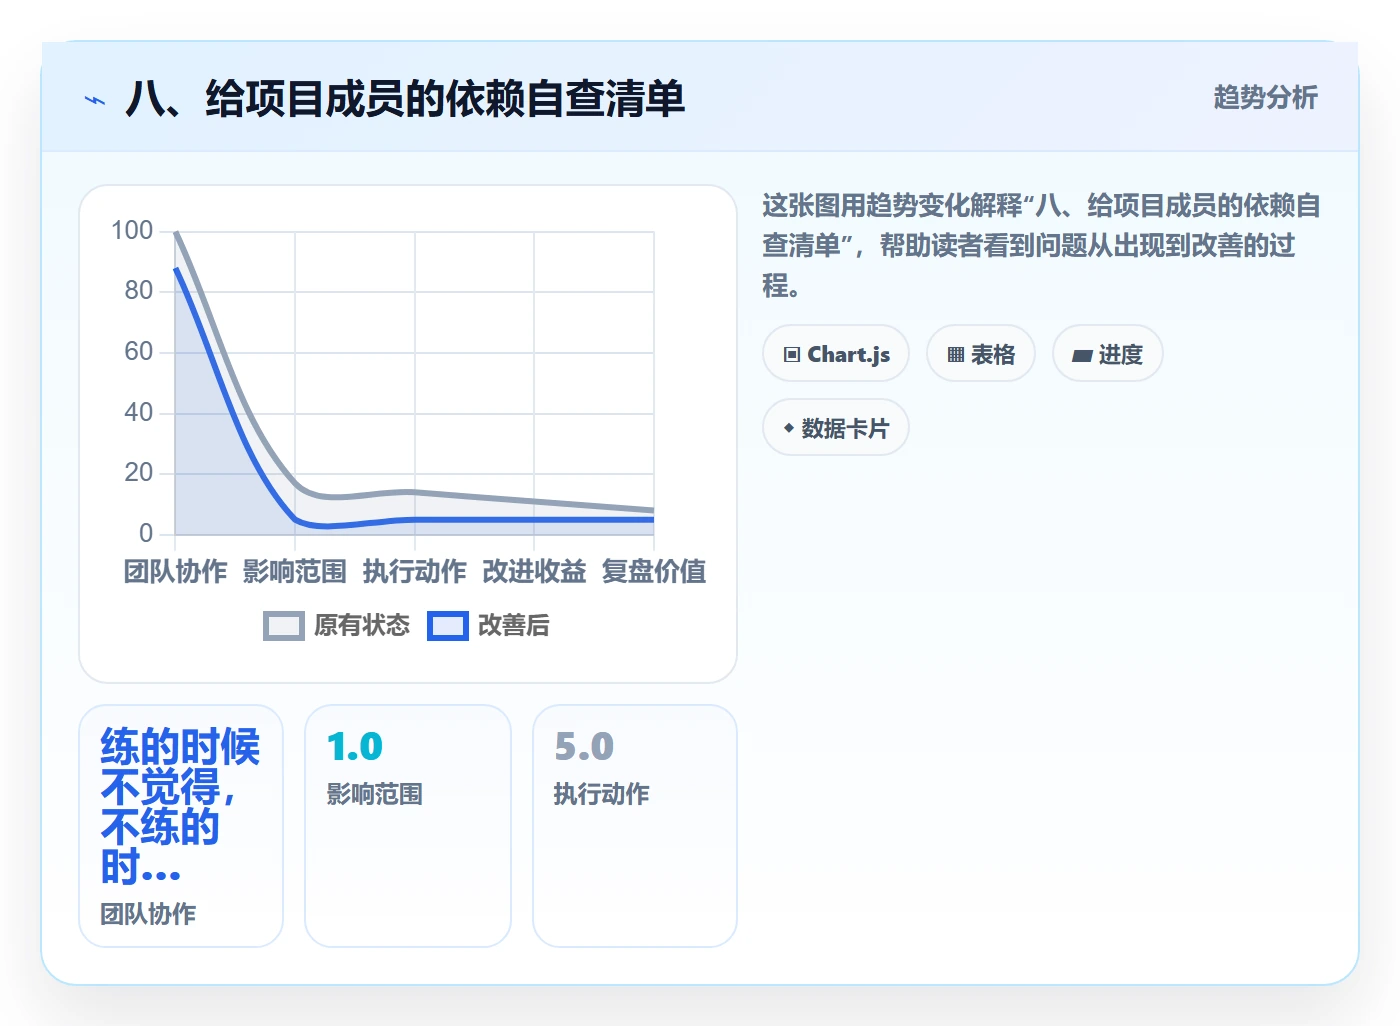Screen dimensions: 1400x1026
Task: Click the 20 y-axis value
Action: [139, 473]
